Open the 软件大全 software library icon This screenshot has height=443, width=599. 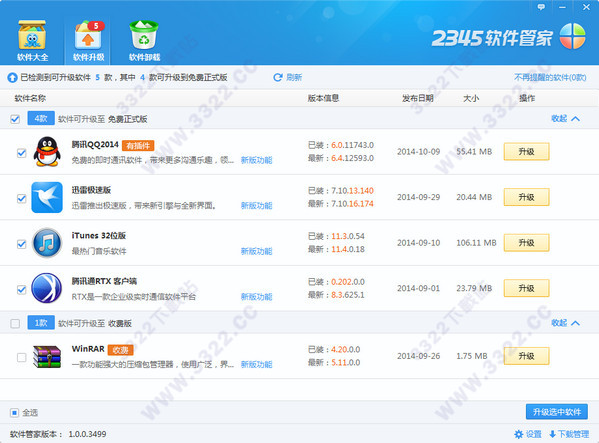click(32, 35)
